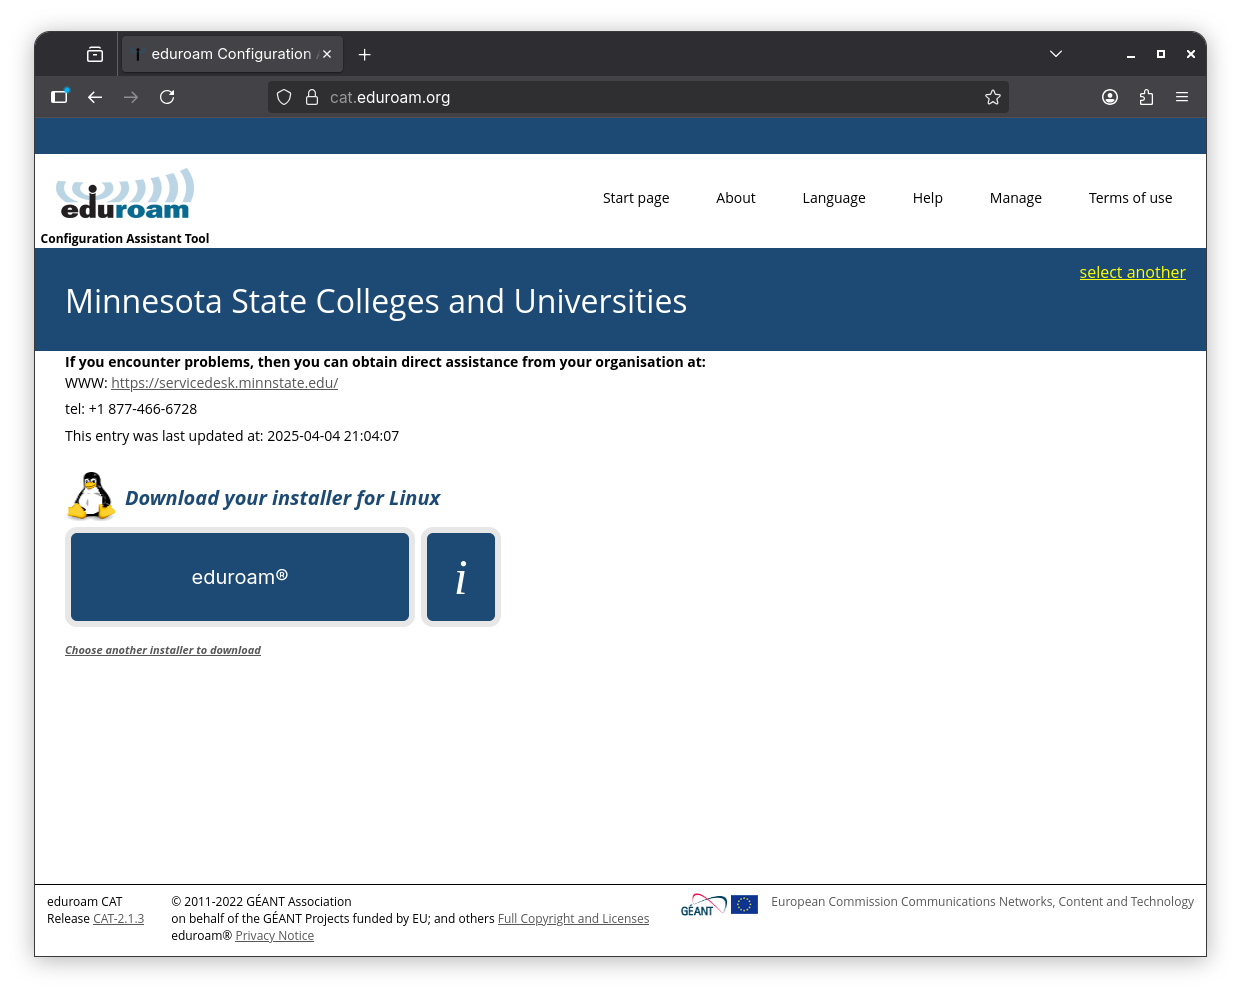This screenshot has width=1241, height=994.
Task: Click the padlock security icon
Action: click(x=312, y=97)
